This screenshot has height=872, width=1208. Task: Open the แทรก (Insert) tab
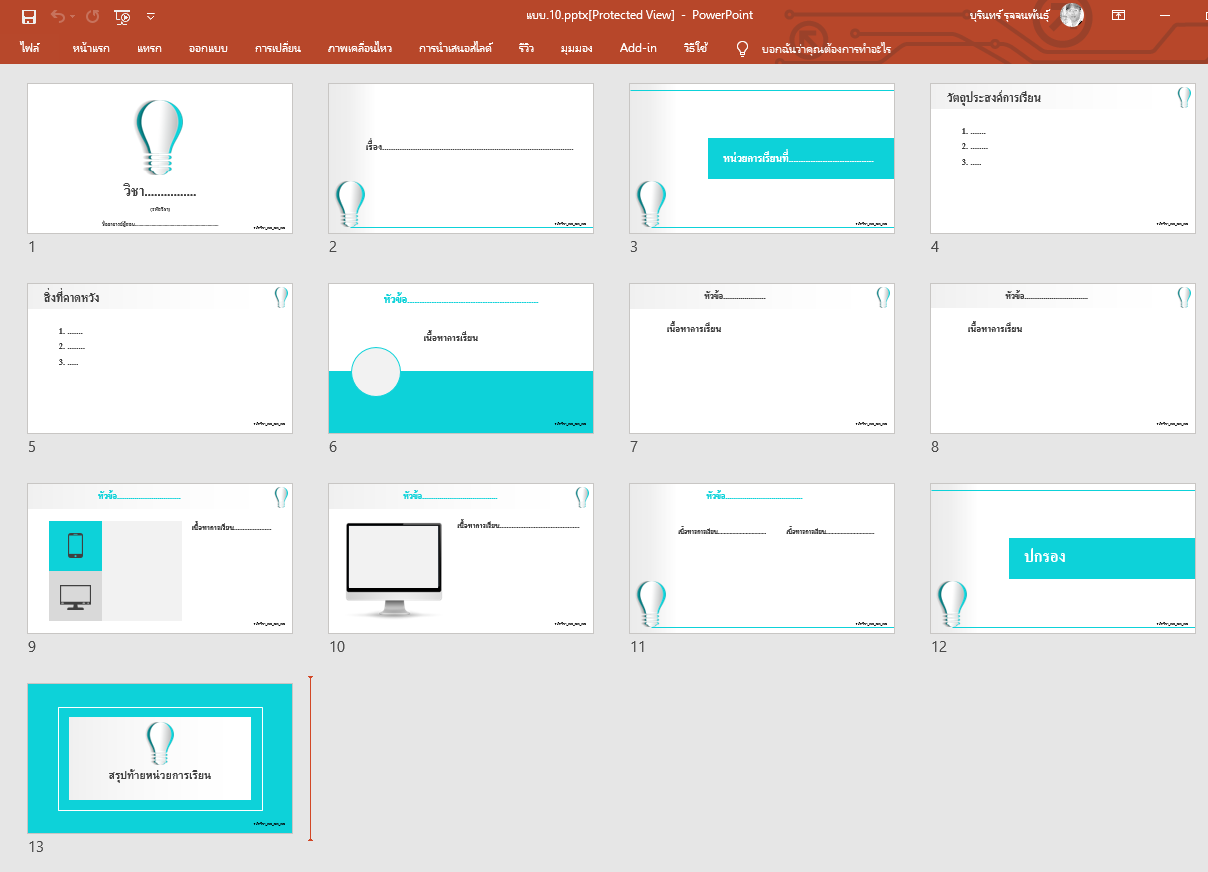tap(149, 48)
